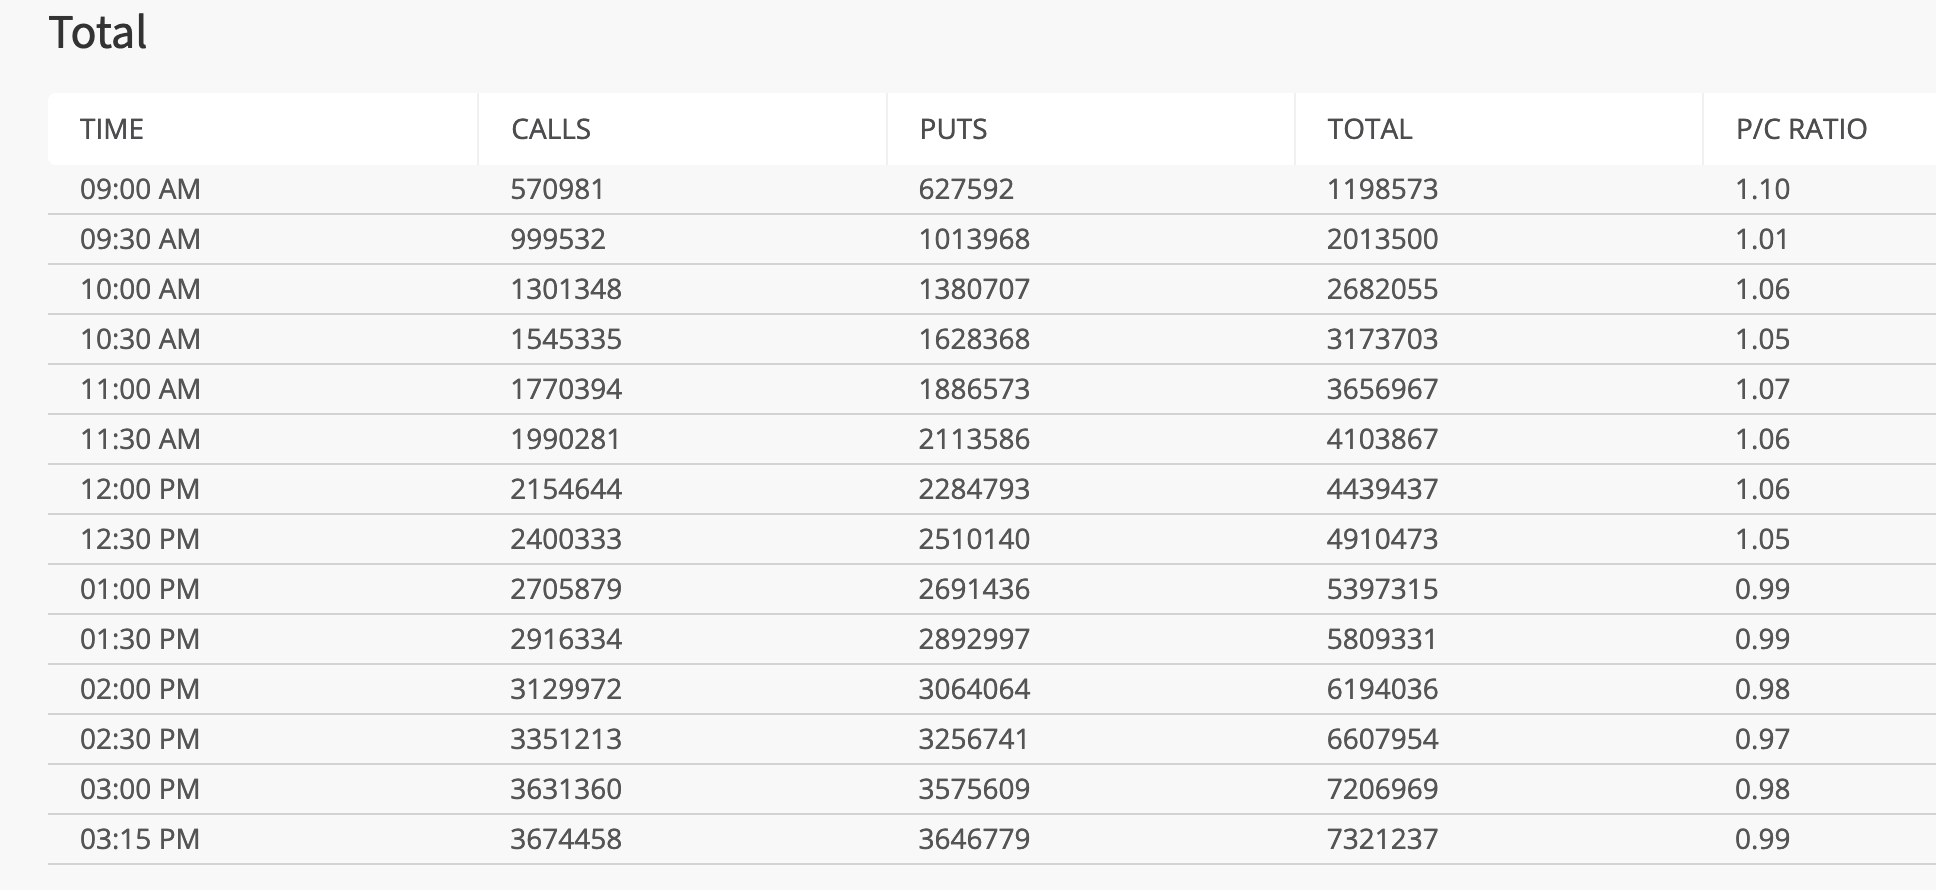Click the TIME column header

point(112,129)
